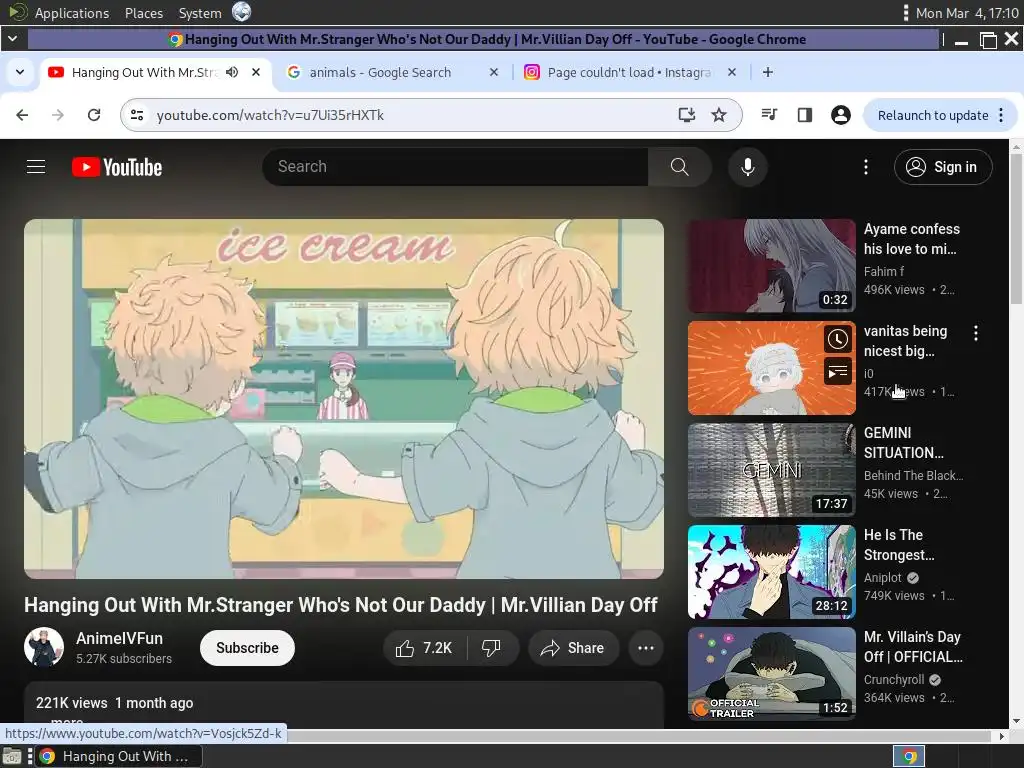Click the Share button

coord(573,648)
